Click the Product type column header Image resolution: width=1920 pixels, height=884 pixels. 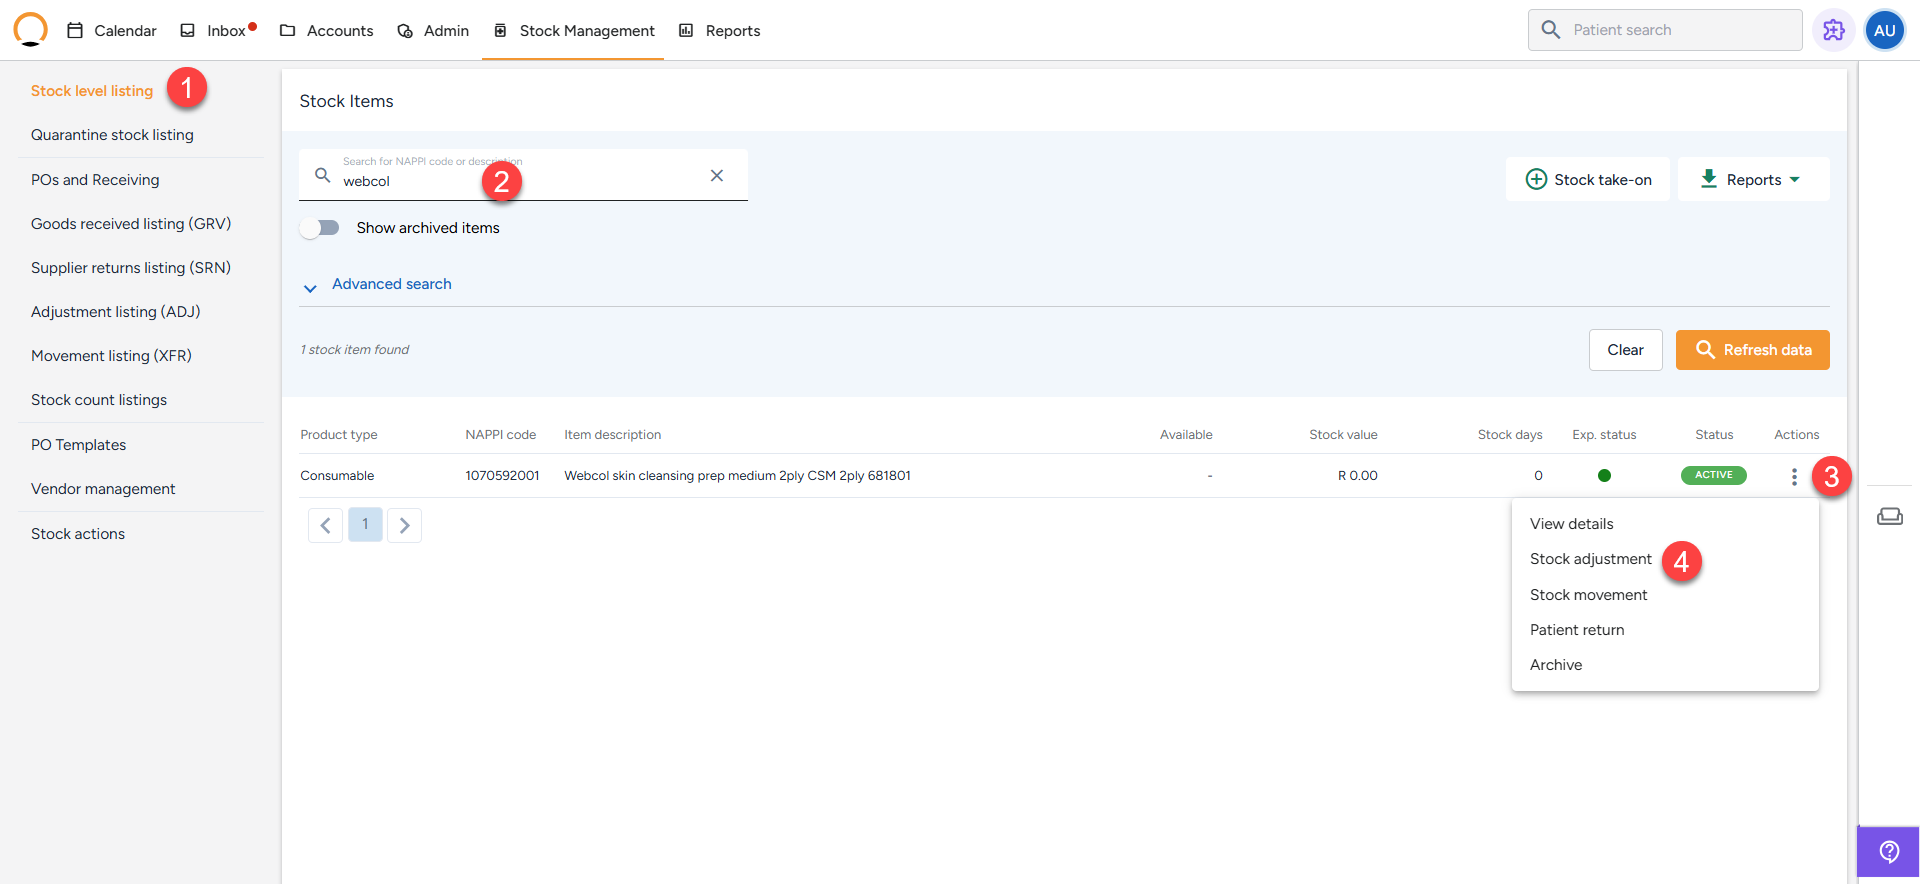coord(339,435)
